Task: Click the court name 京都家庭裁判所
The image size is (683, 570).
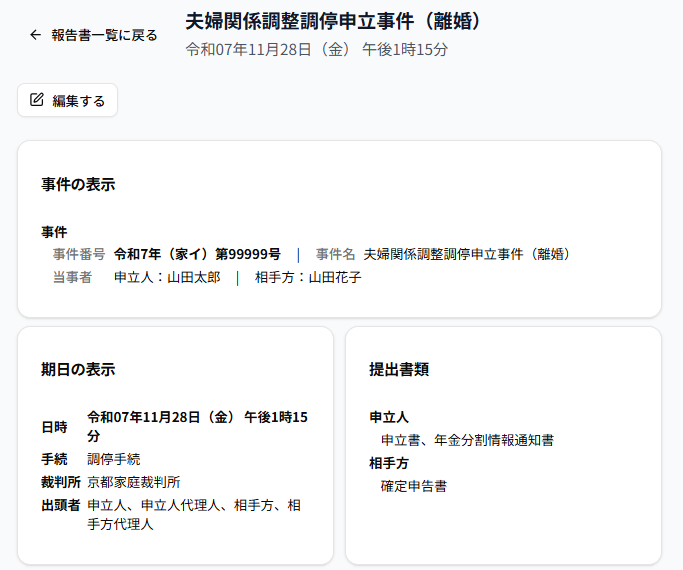Action: pos(134,482)
